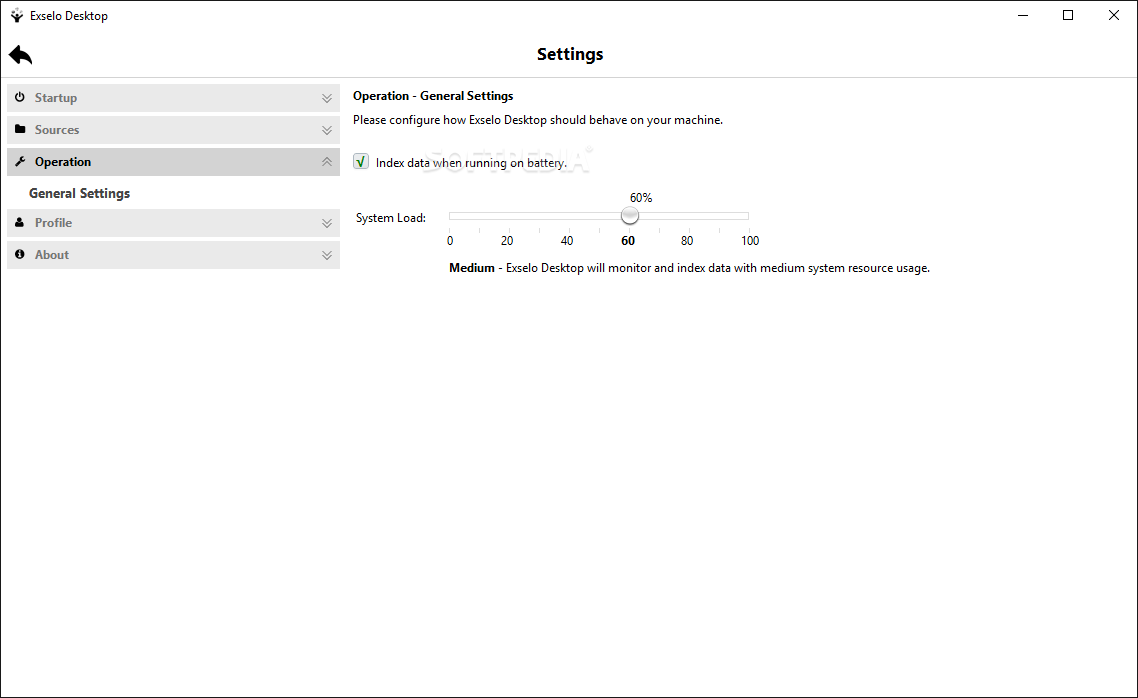Click the 80 tick label under slider

coord(687,241)
